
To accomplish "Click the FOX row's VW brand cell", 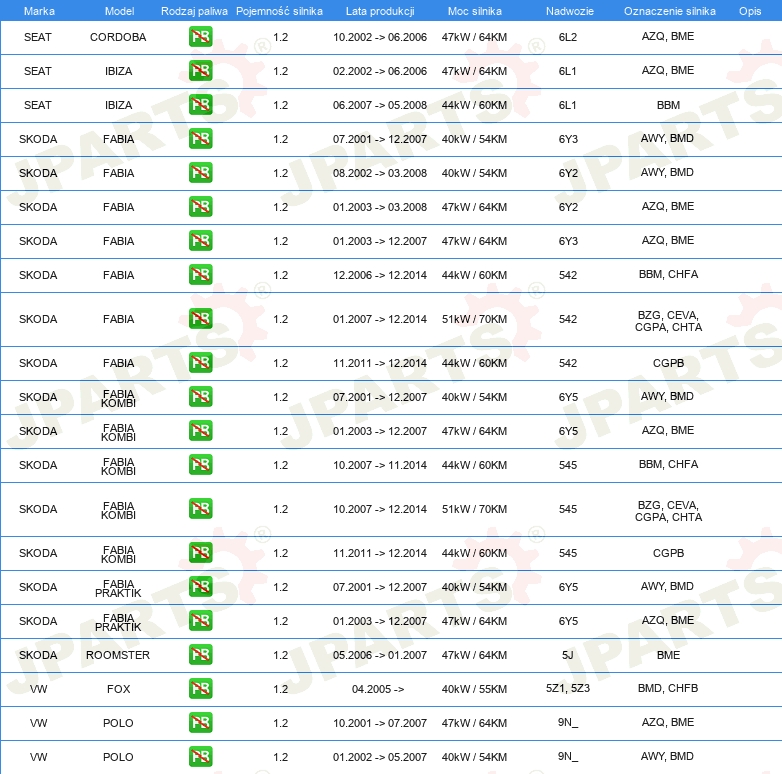I will tap(38, 689).
